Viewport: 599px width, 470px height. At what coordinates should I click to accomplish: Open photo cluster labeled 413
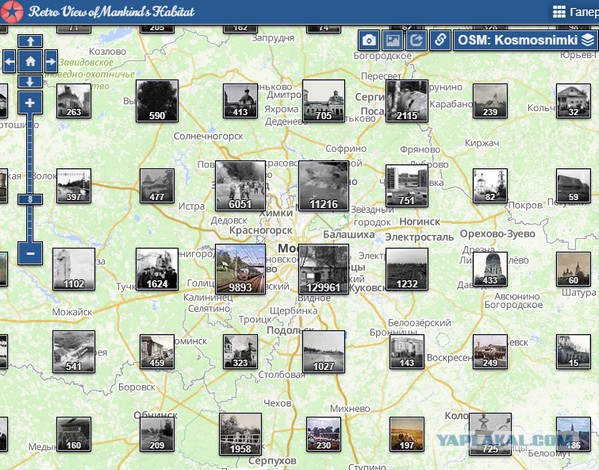(240, 101)
